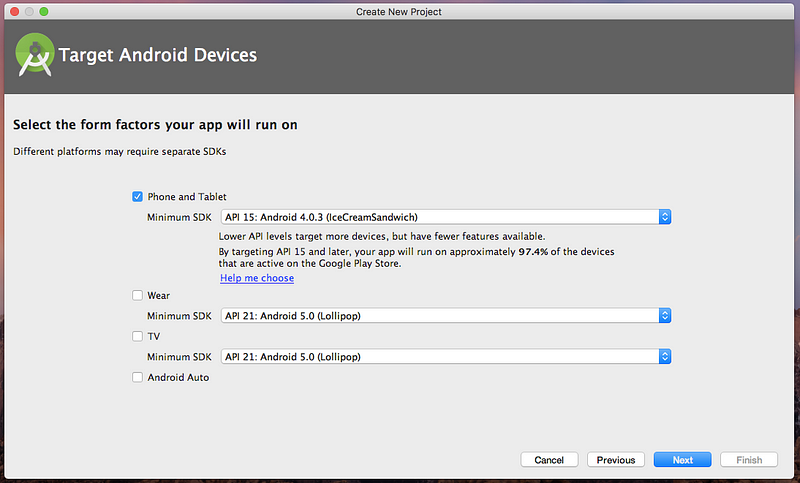Viewport: 800px width, 483px height.
Task: Enable the TV form factor checkbox
Action: [137, 336]
